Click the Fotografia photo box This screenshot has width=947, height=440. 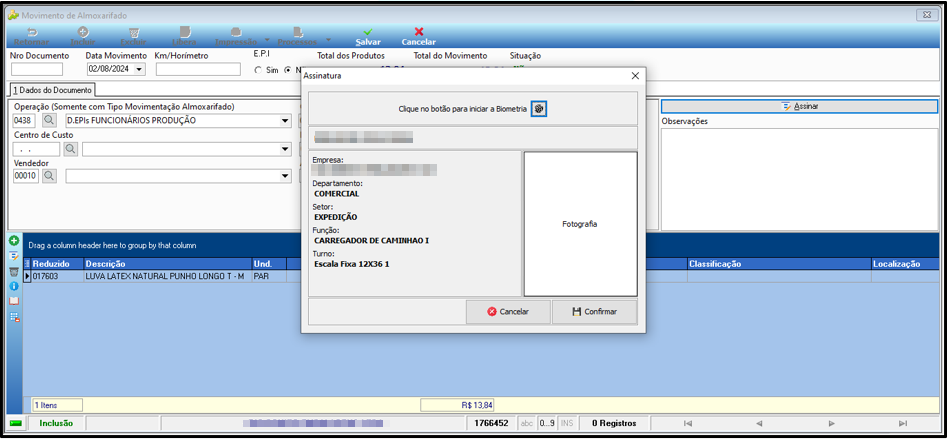point(580,224)
